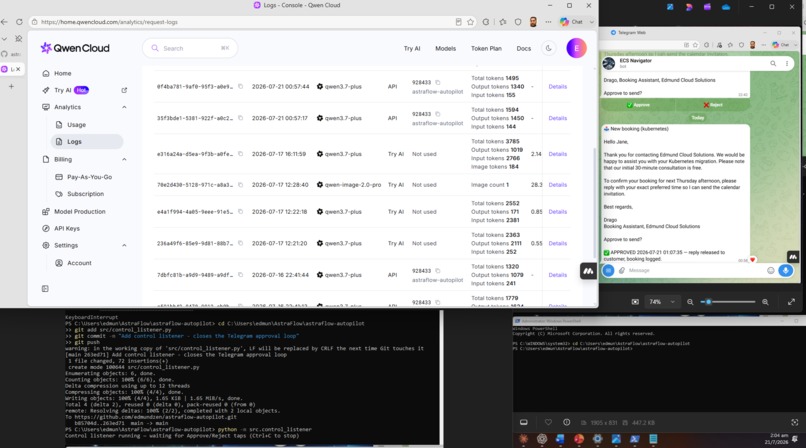Image resolution: width=806 pixels, height=448 pixels.
Task: Open Details for the 12:22:18 log
Action: coord(557,212)
